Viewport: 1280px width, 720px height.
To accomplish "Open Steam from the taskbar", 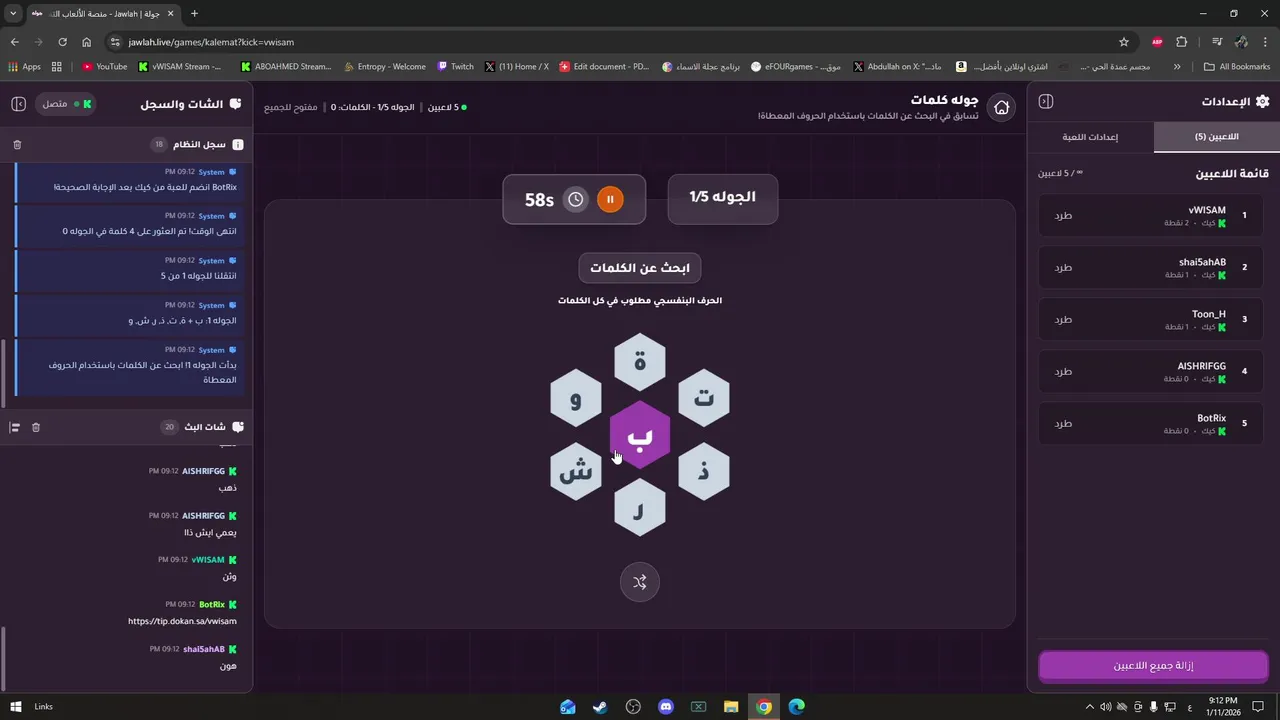I will 600,707.
